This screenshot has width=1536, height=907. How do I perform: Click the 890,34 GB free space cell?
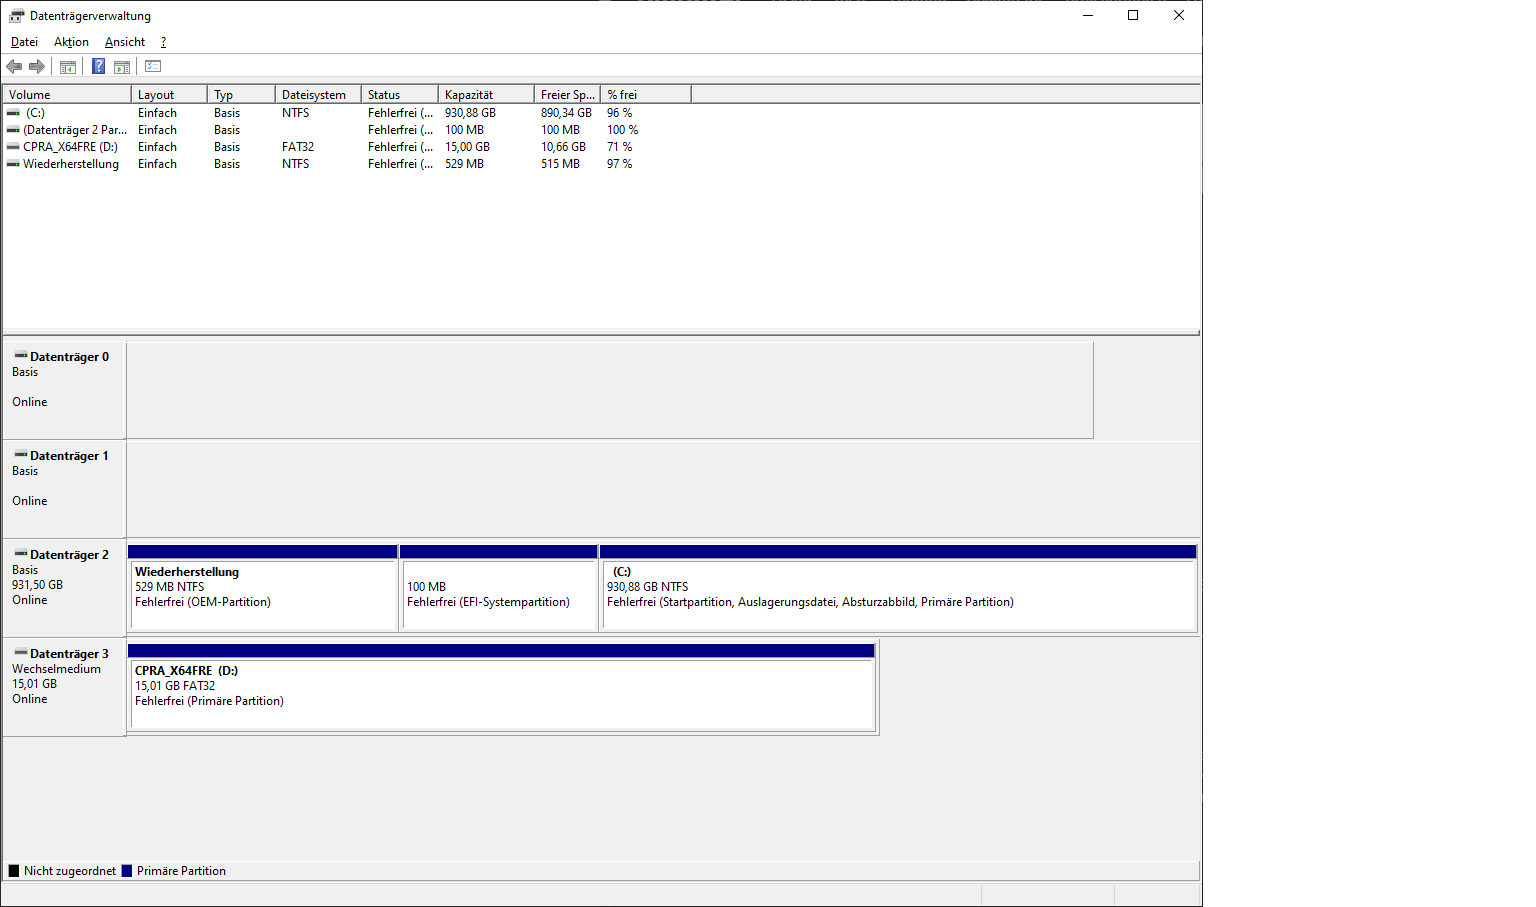[566, 113]
